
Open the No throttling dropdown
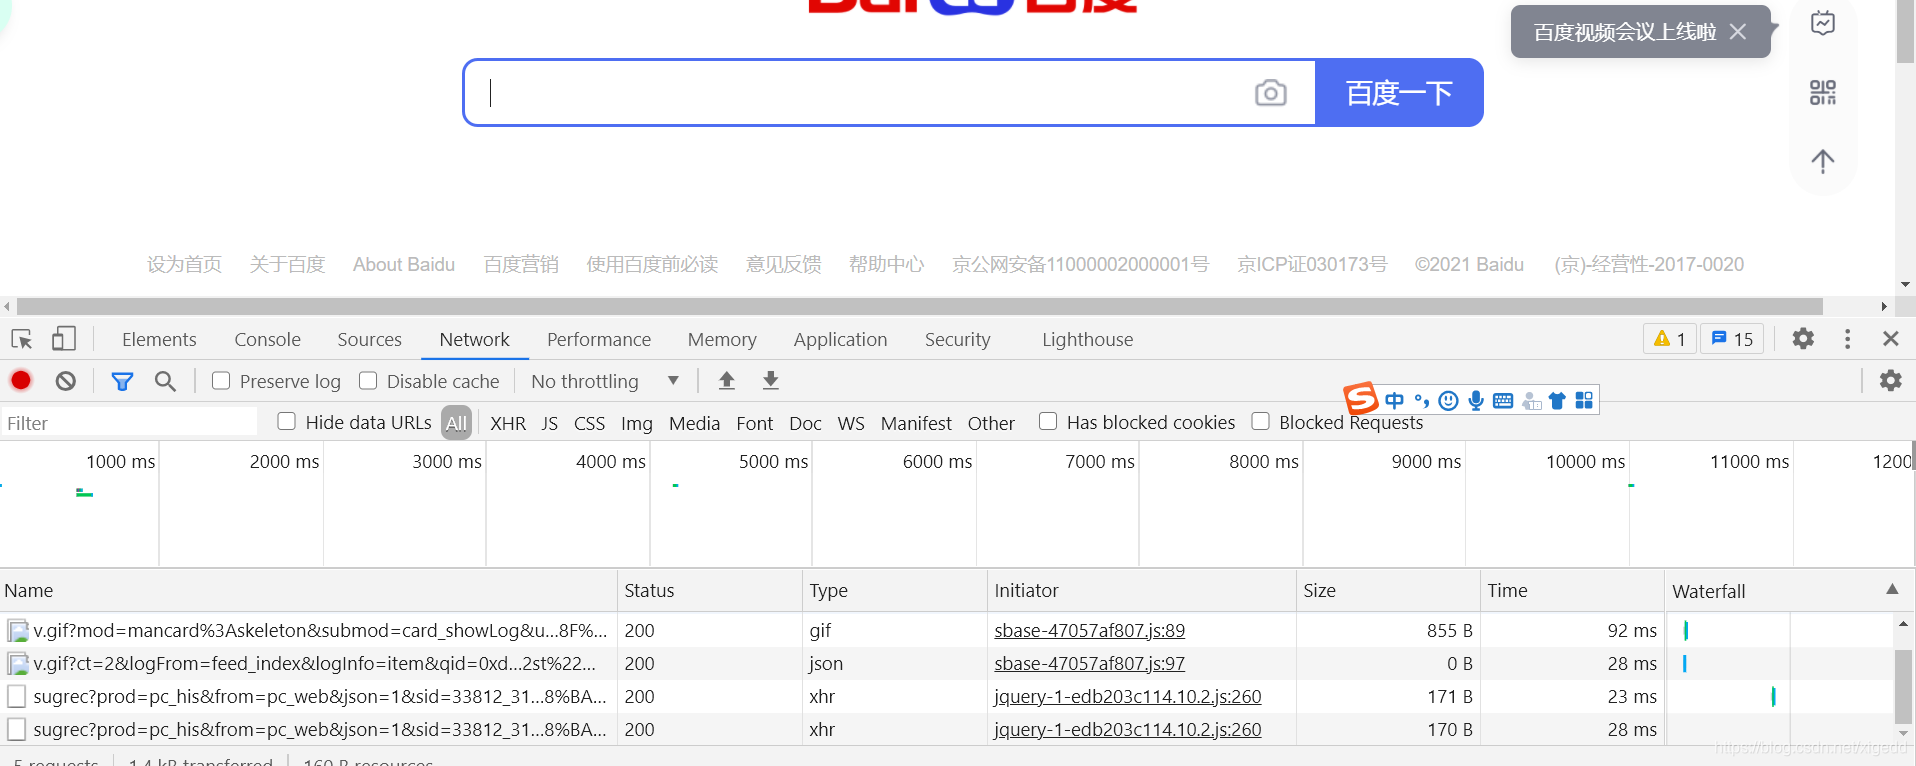click(605, 381)
